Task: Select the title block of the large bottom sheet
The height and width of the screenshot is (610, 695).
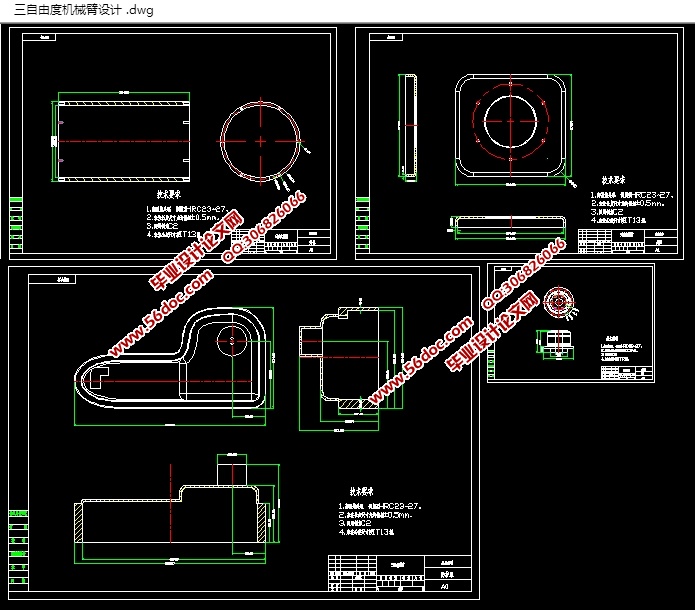Action: pyautogui.click(x=400, y=573)
